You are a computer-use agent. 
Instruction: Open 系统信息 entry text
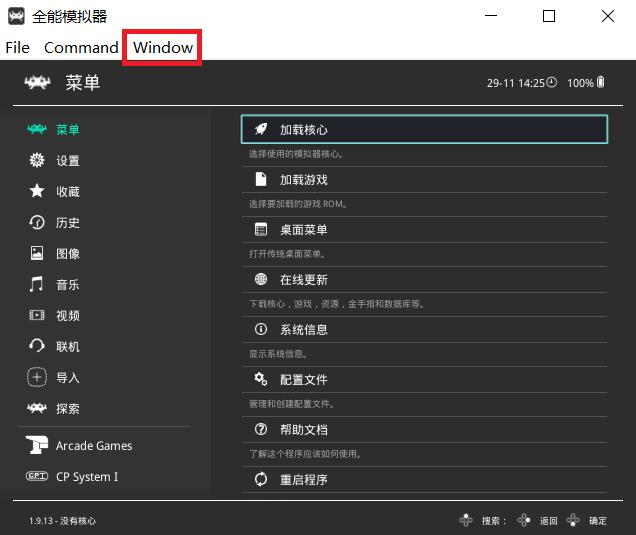pos(304,330)
